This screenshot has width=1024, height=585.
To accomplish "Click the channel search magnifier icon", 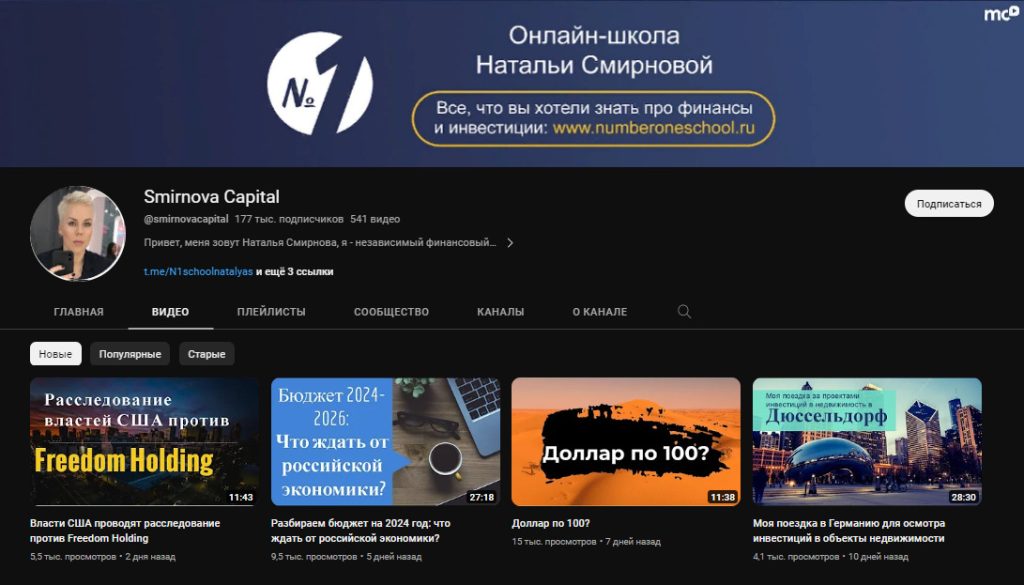I will pyautogui.click(x=684, y=311).
